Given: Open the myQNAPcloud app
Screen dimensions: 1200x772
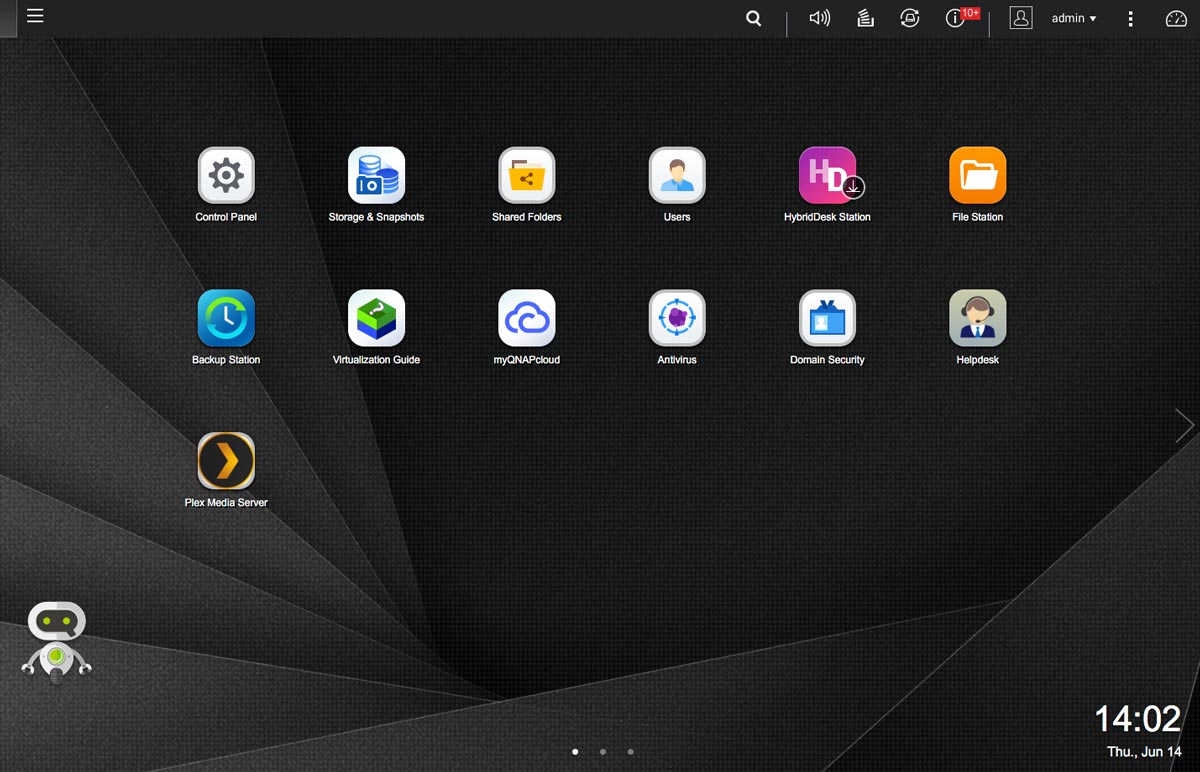Looking at the screenshot, I should (527, 319).
